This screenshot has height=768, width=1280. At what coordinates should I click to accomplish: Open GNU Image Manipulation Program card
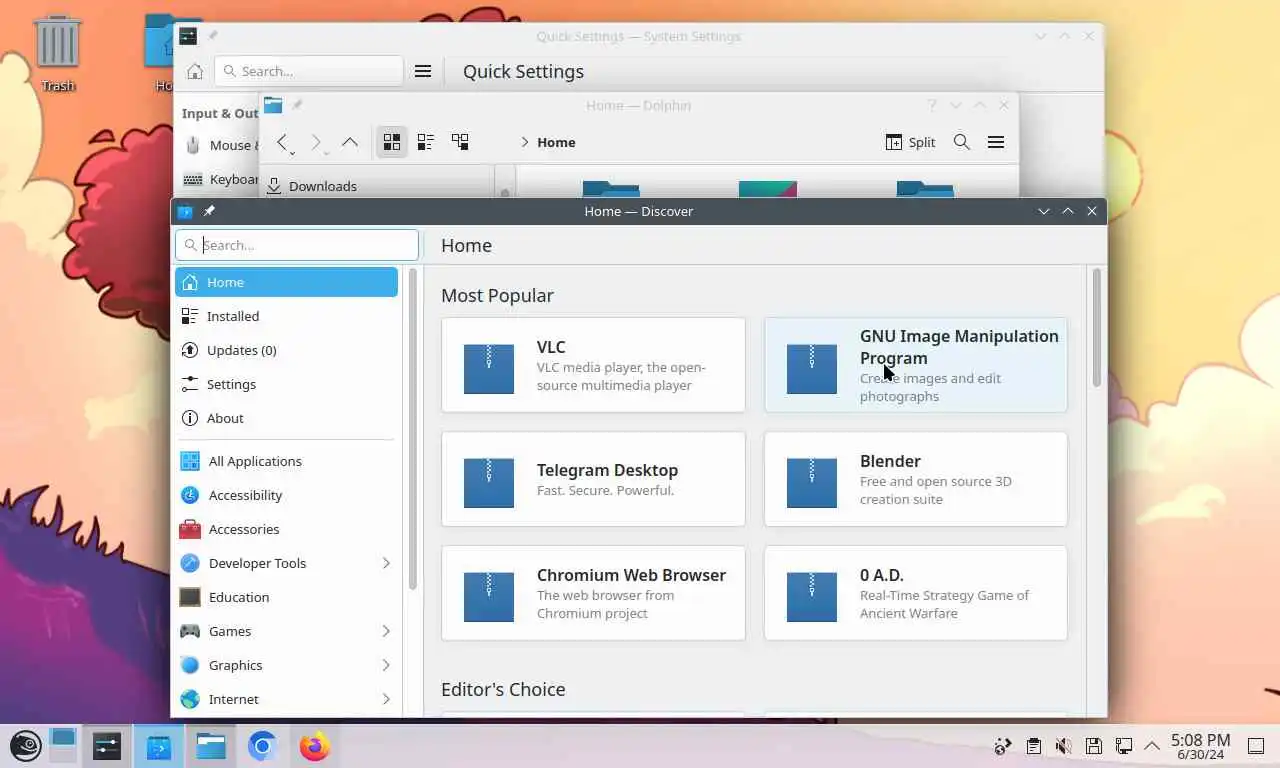(x=916, y=365)
